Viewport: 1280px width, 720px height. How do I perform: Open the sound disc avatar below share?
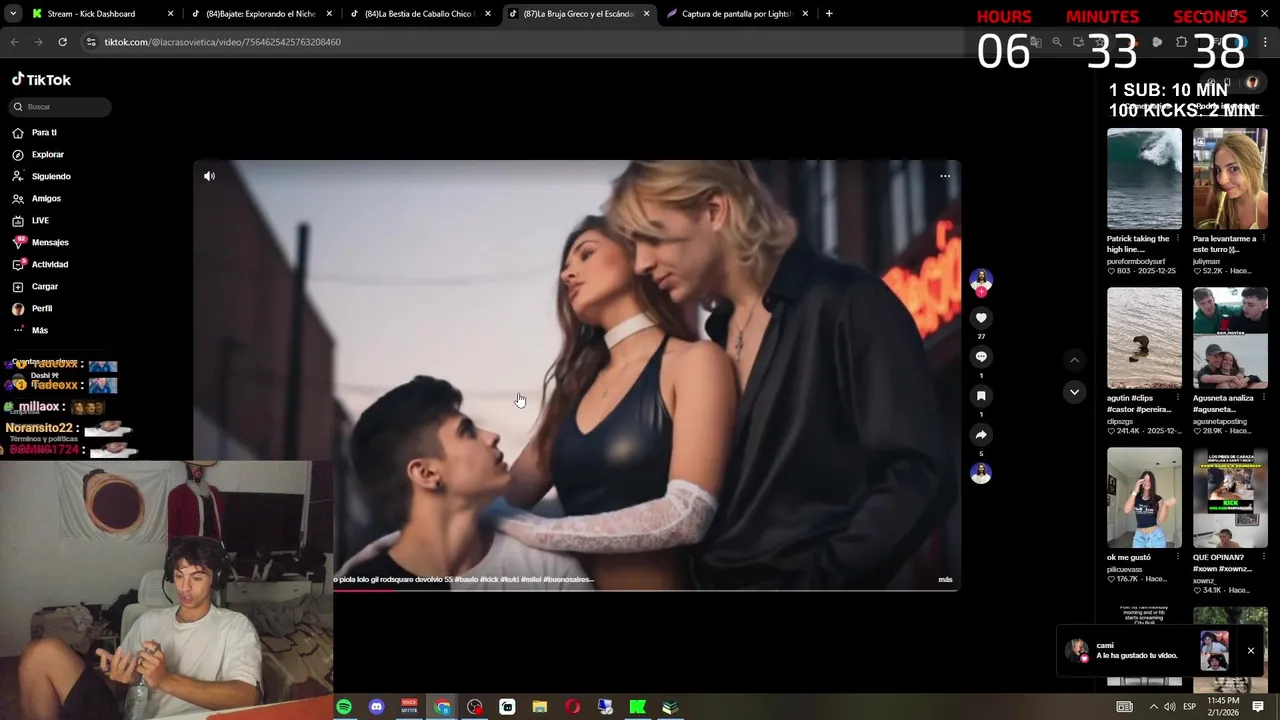pos(981,473)
